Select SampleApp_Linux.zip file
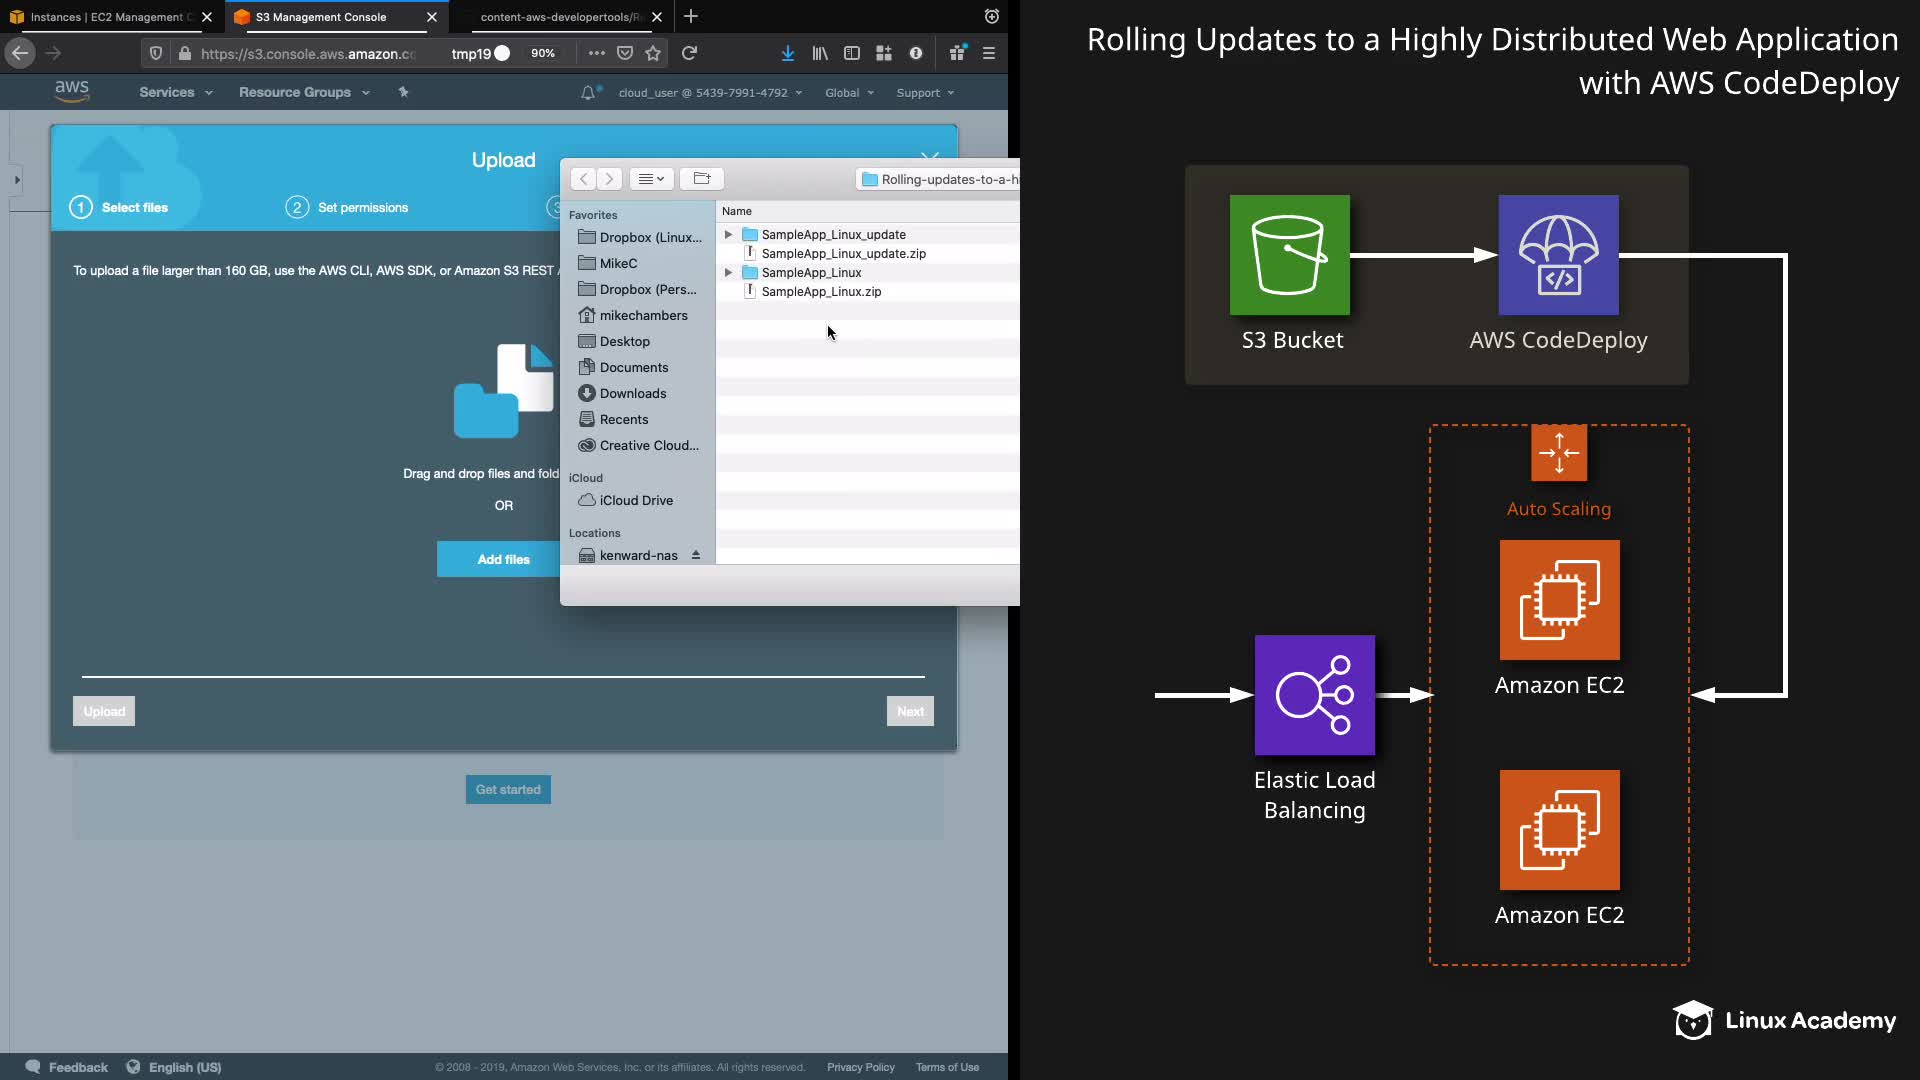 pos(821,292)
